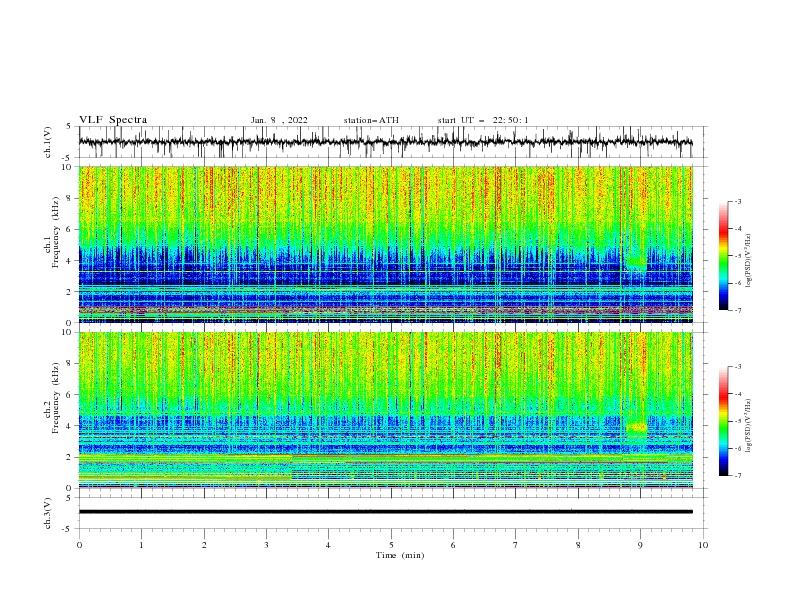Viewport: 792px width, 612px height.
Task: Click the ch.1 spectrogram color scale bar
Action: (723, 256)
